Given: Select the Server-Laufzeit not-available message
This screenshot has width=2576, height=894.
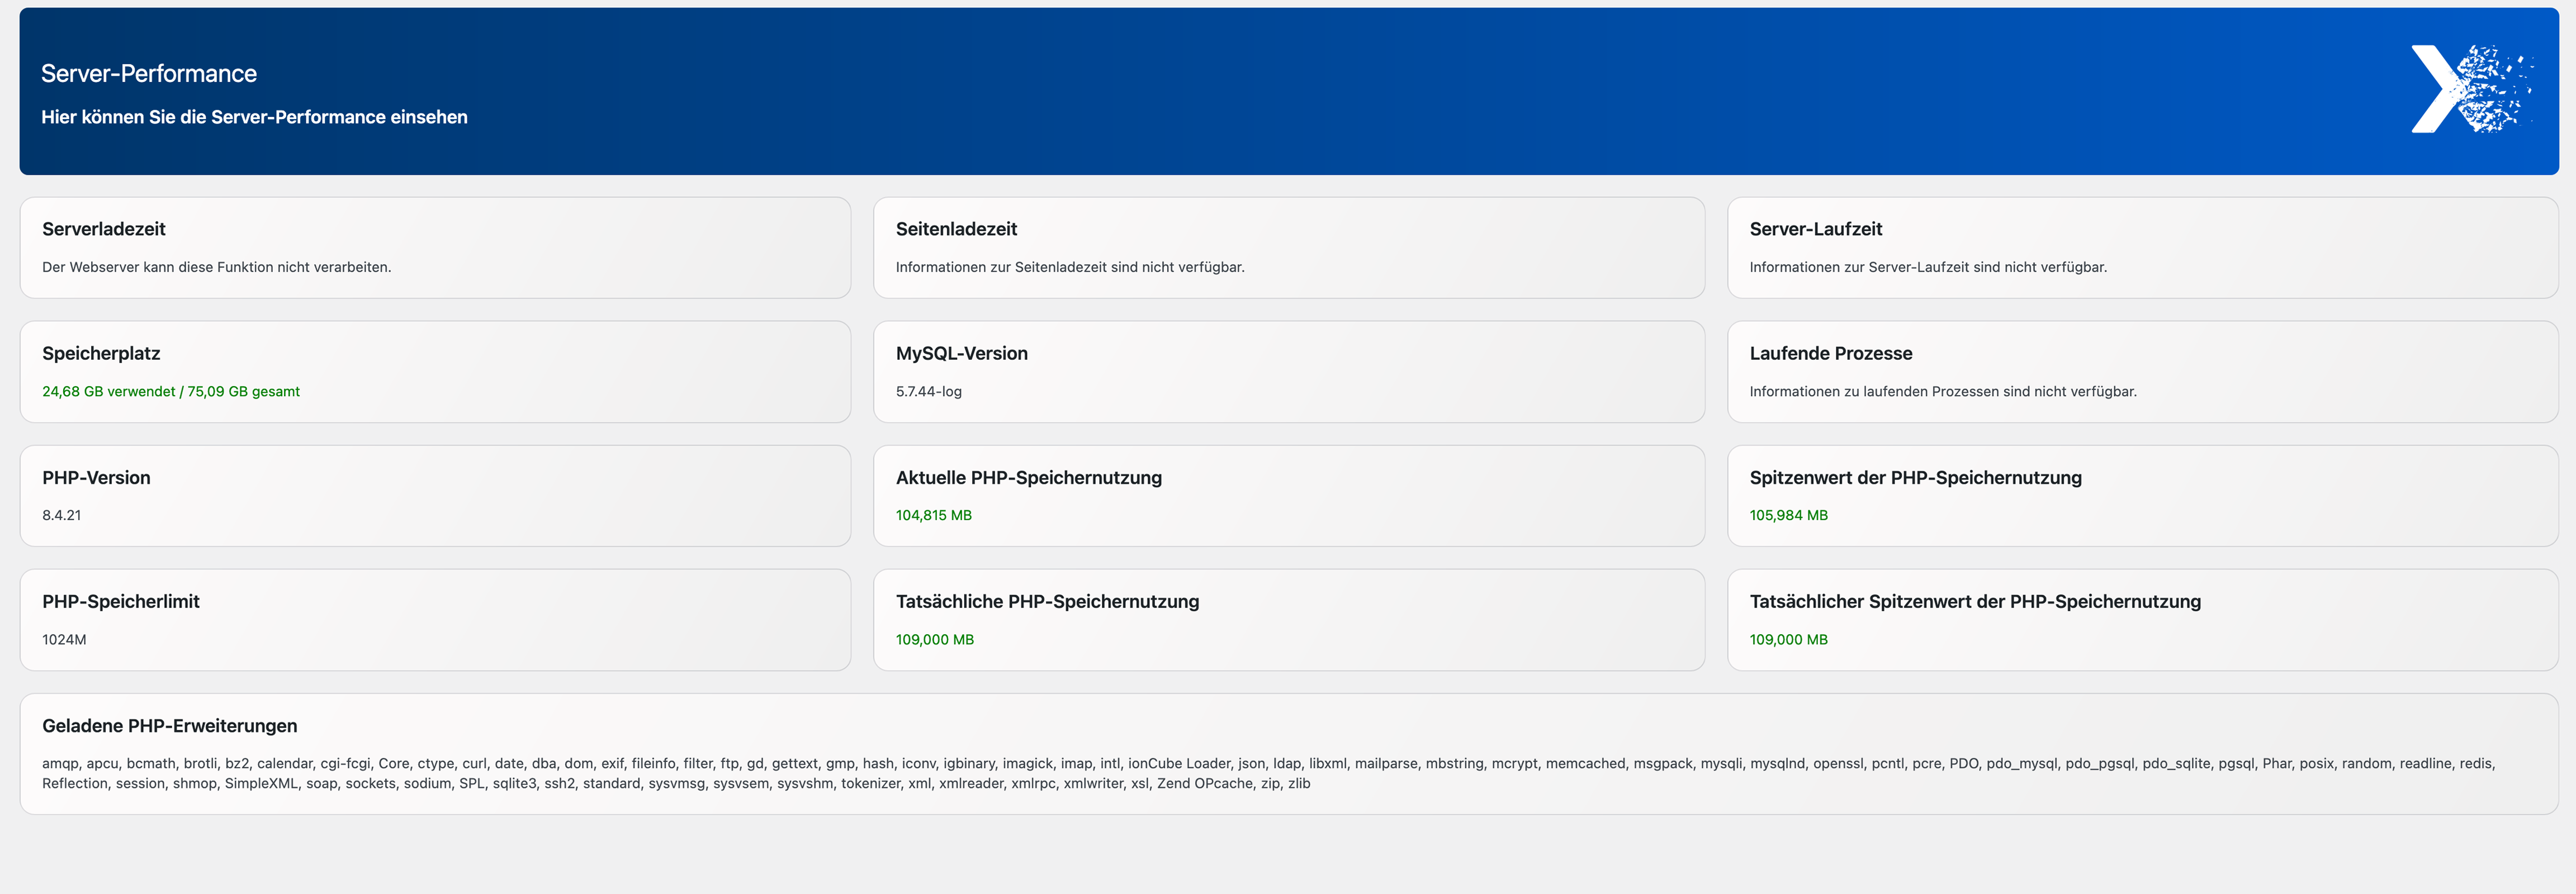Looking at the screenshot, I should tap(1928, 267).
